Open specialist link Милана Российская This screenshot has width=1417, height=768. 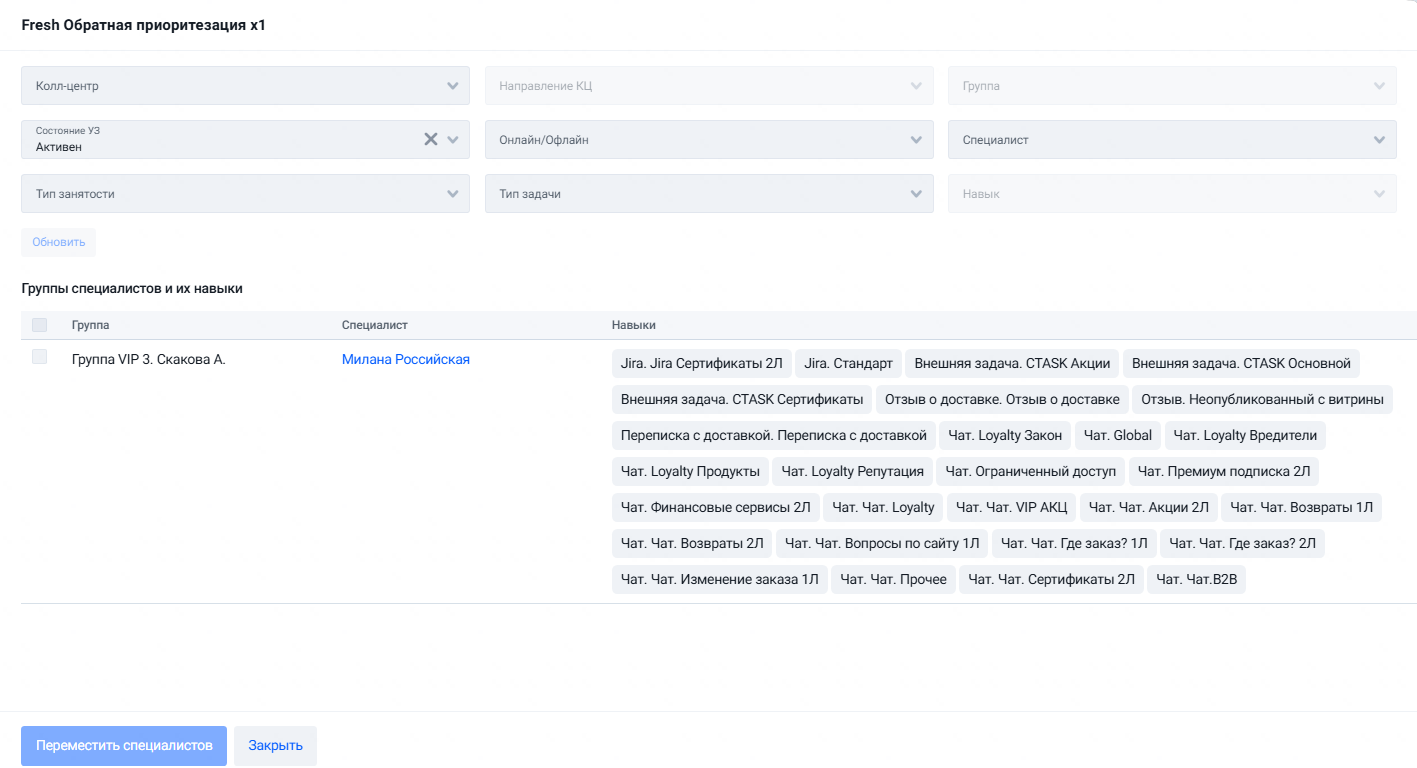coord(406,359)
